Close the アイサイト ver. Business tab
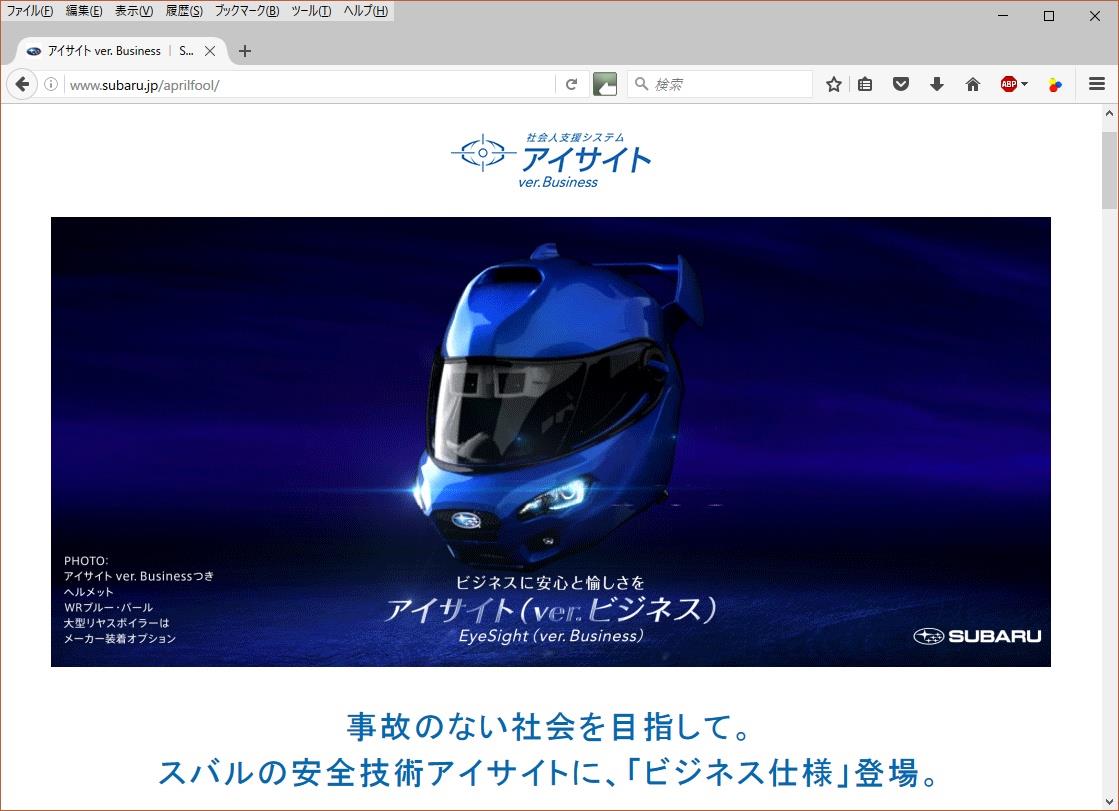Screen dimensions: 1119x811 (x=210, y=51)
